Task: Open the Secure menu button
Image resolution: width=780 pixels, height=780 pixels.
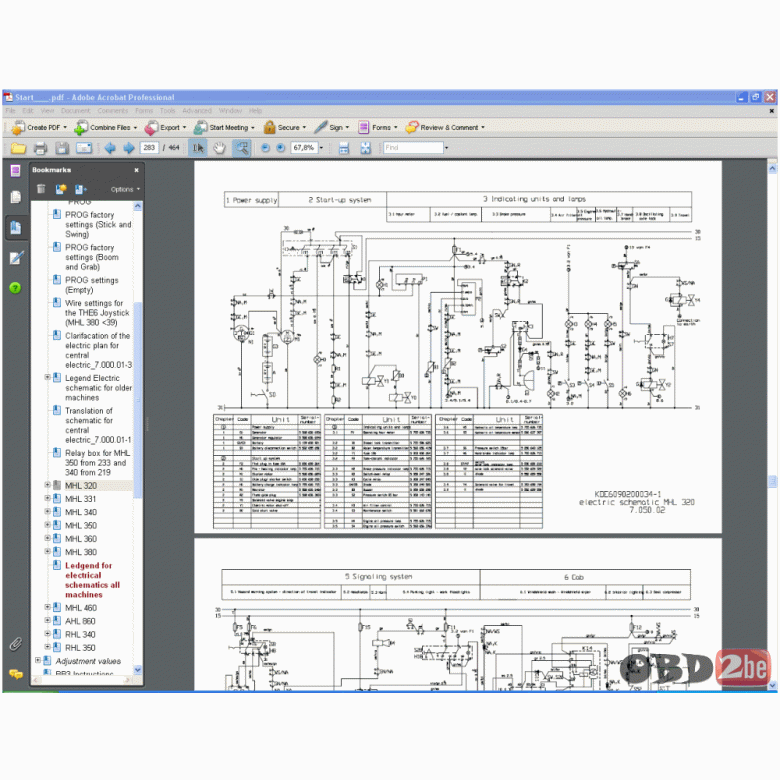Action: (x=285, y=127)
